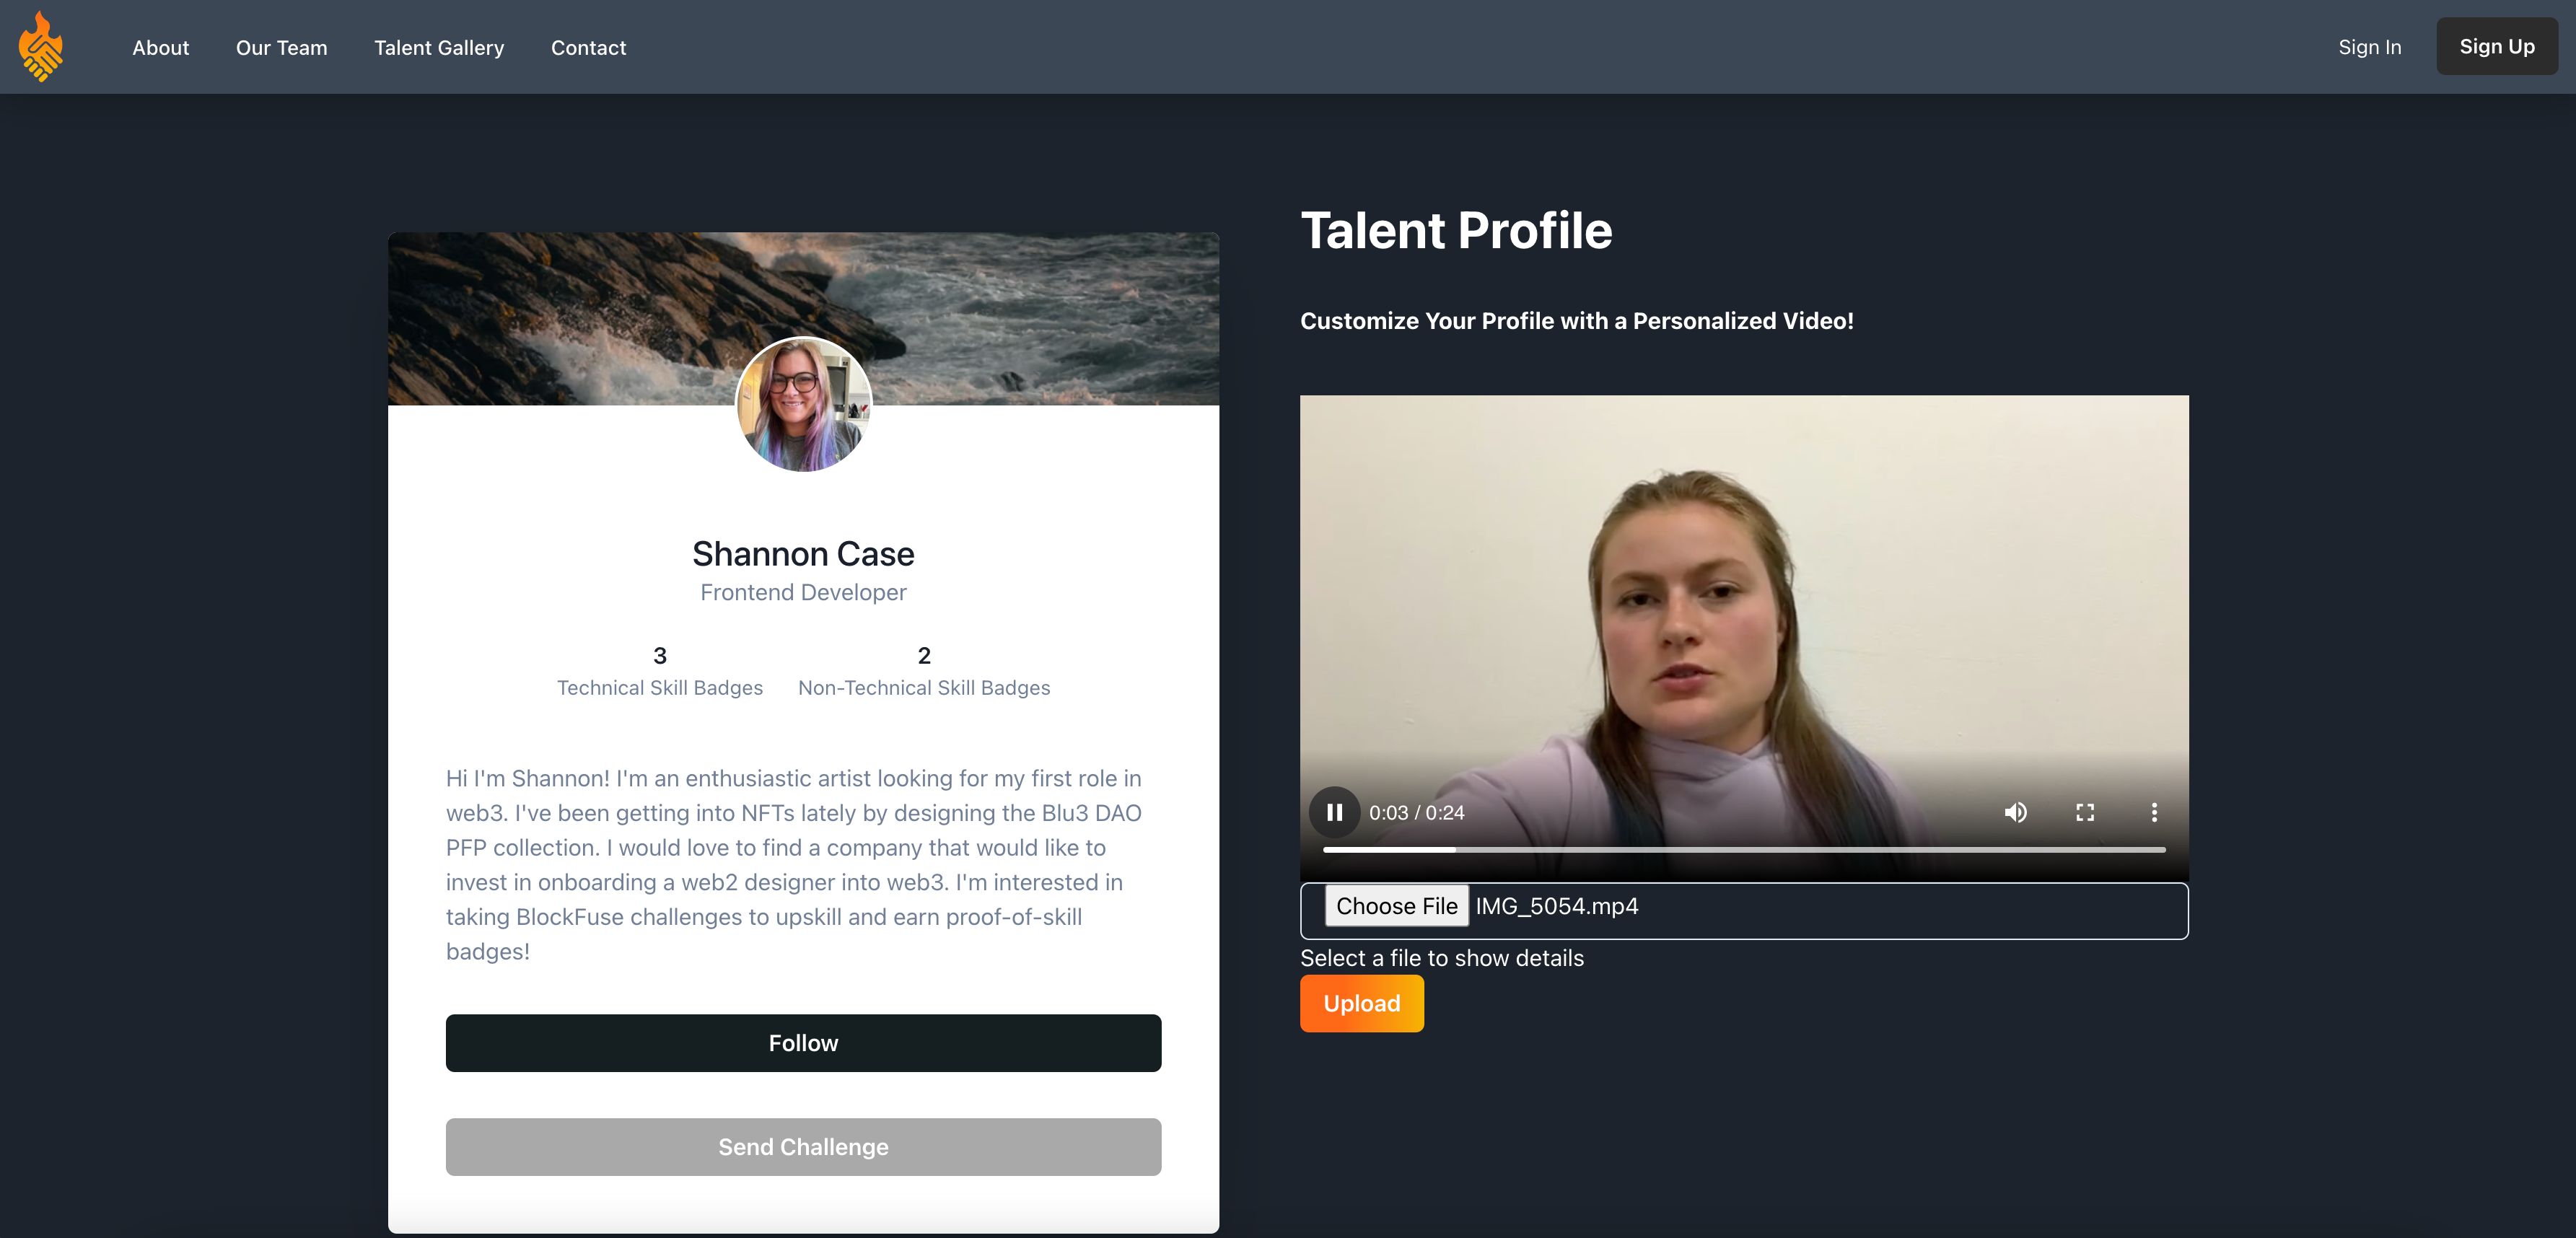Open the About navigation menu item
The width and height of the screenshot is (2576, 1238).
pyautogui.click(x=159, y=46)
